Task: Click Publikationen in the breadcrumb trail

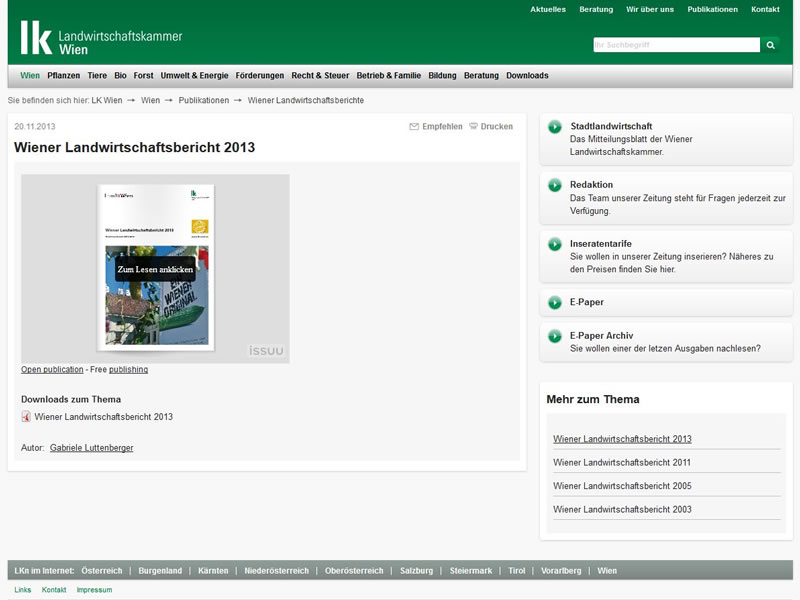Action: pos(204,101)
